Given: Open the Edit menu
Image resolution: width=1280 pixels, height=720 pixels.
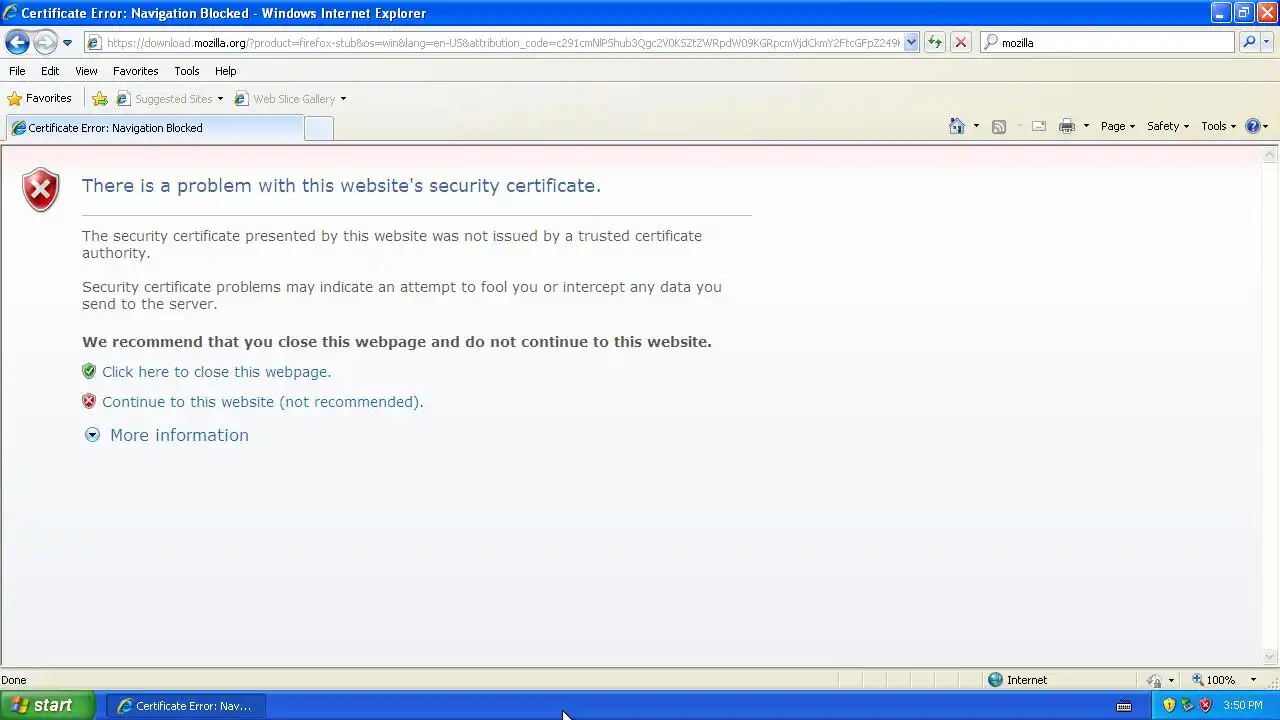Looking at the screenshot, I should click(50, 71).
